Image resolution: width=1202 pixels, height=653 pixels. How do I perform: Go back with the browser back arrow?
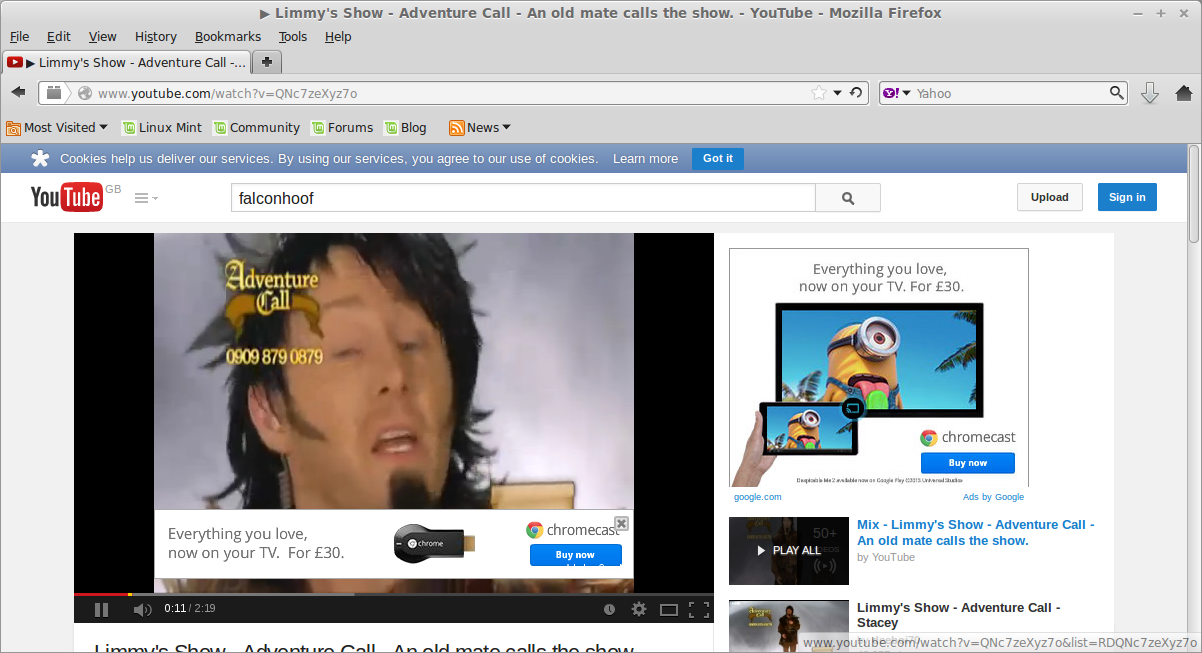[x=18, y=93]
